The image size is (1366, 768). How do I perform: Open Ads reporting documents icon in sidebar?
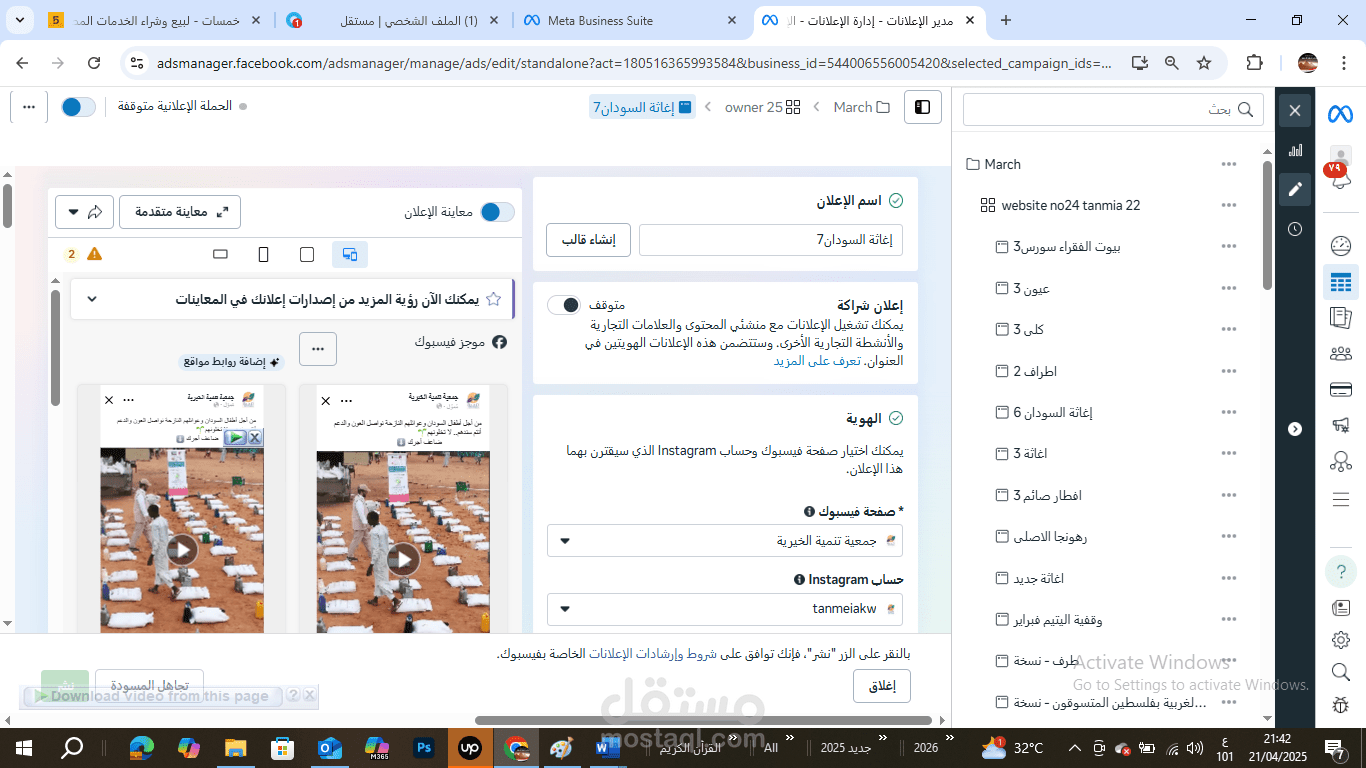tap(1341, 318)
